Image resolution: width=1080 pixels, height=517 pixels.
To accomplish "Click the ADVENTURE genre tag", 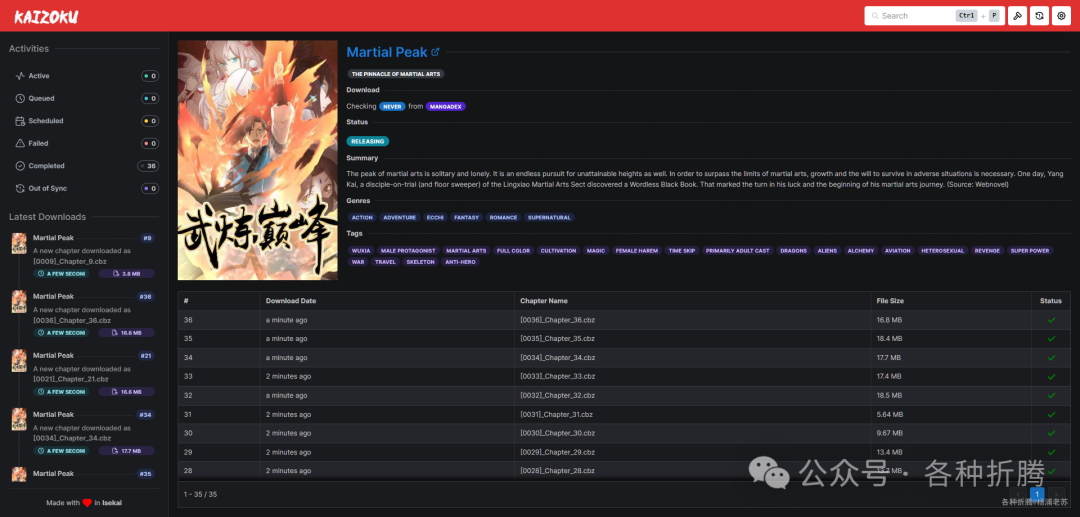I will point(399,218).
